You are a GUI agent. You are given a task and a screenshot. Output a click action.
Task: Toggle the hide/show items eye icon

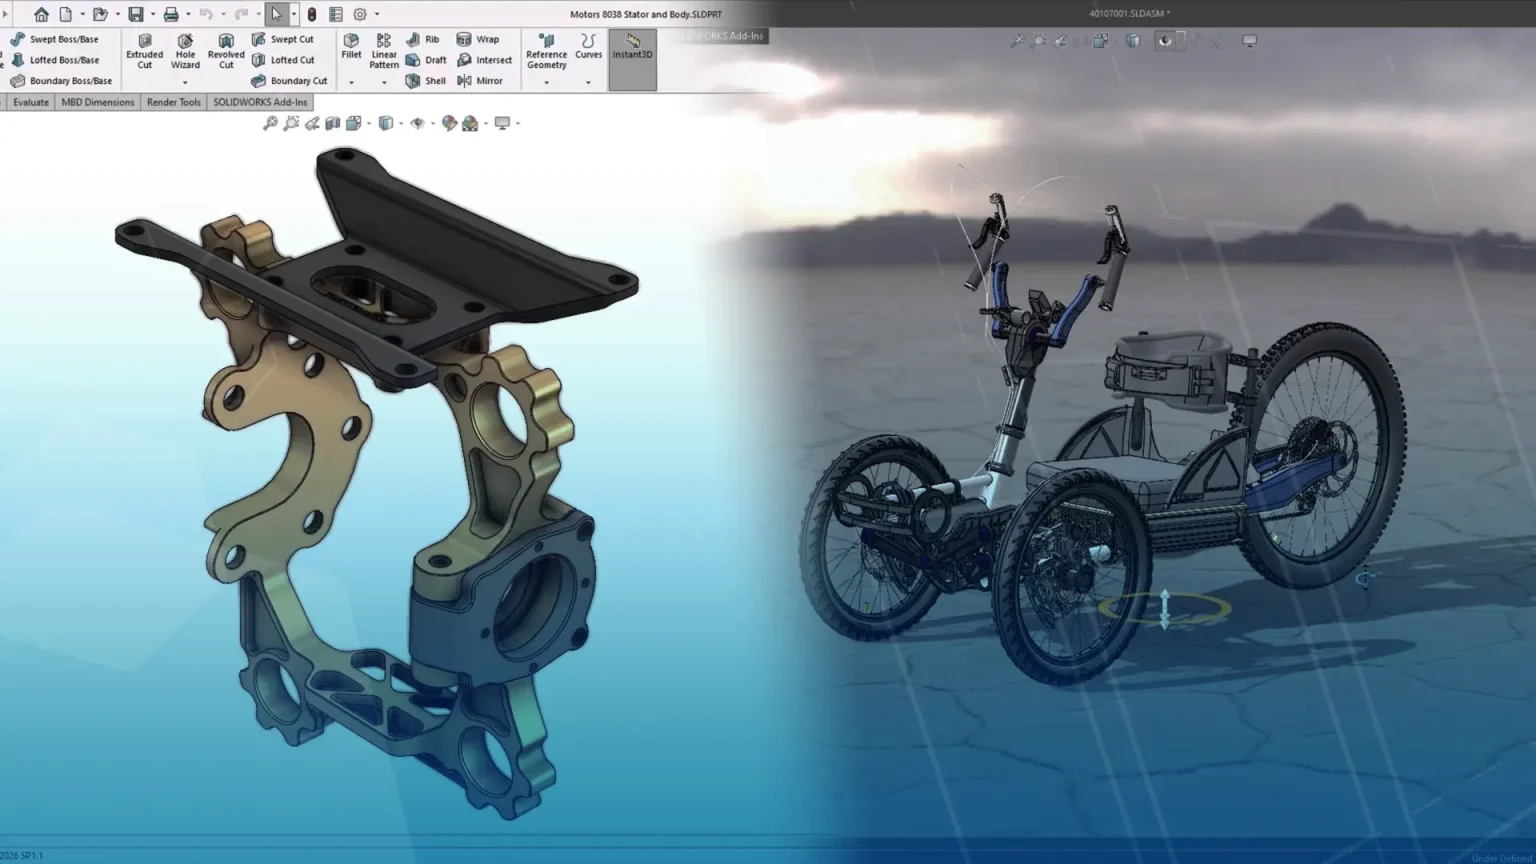click(418, 123)
